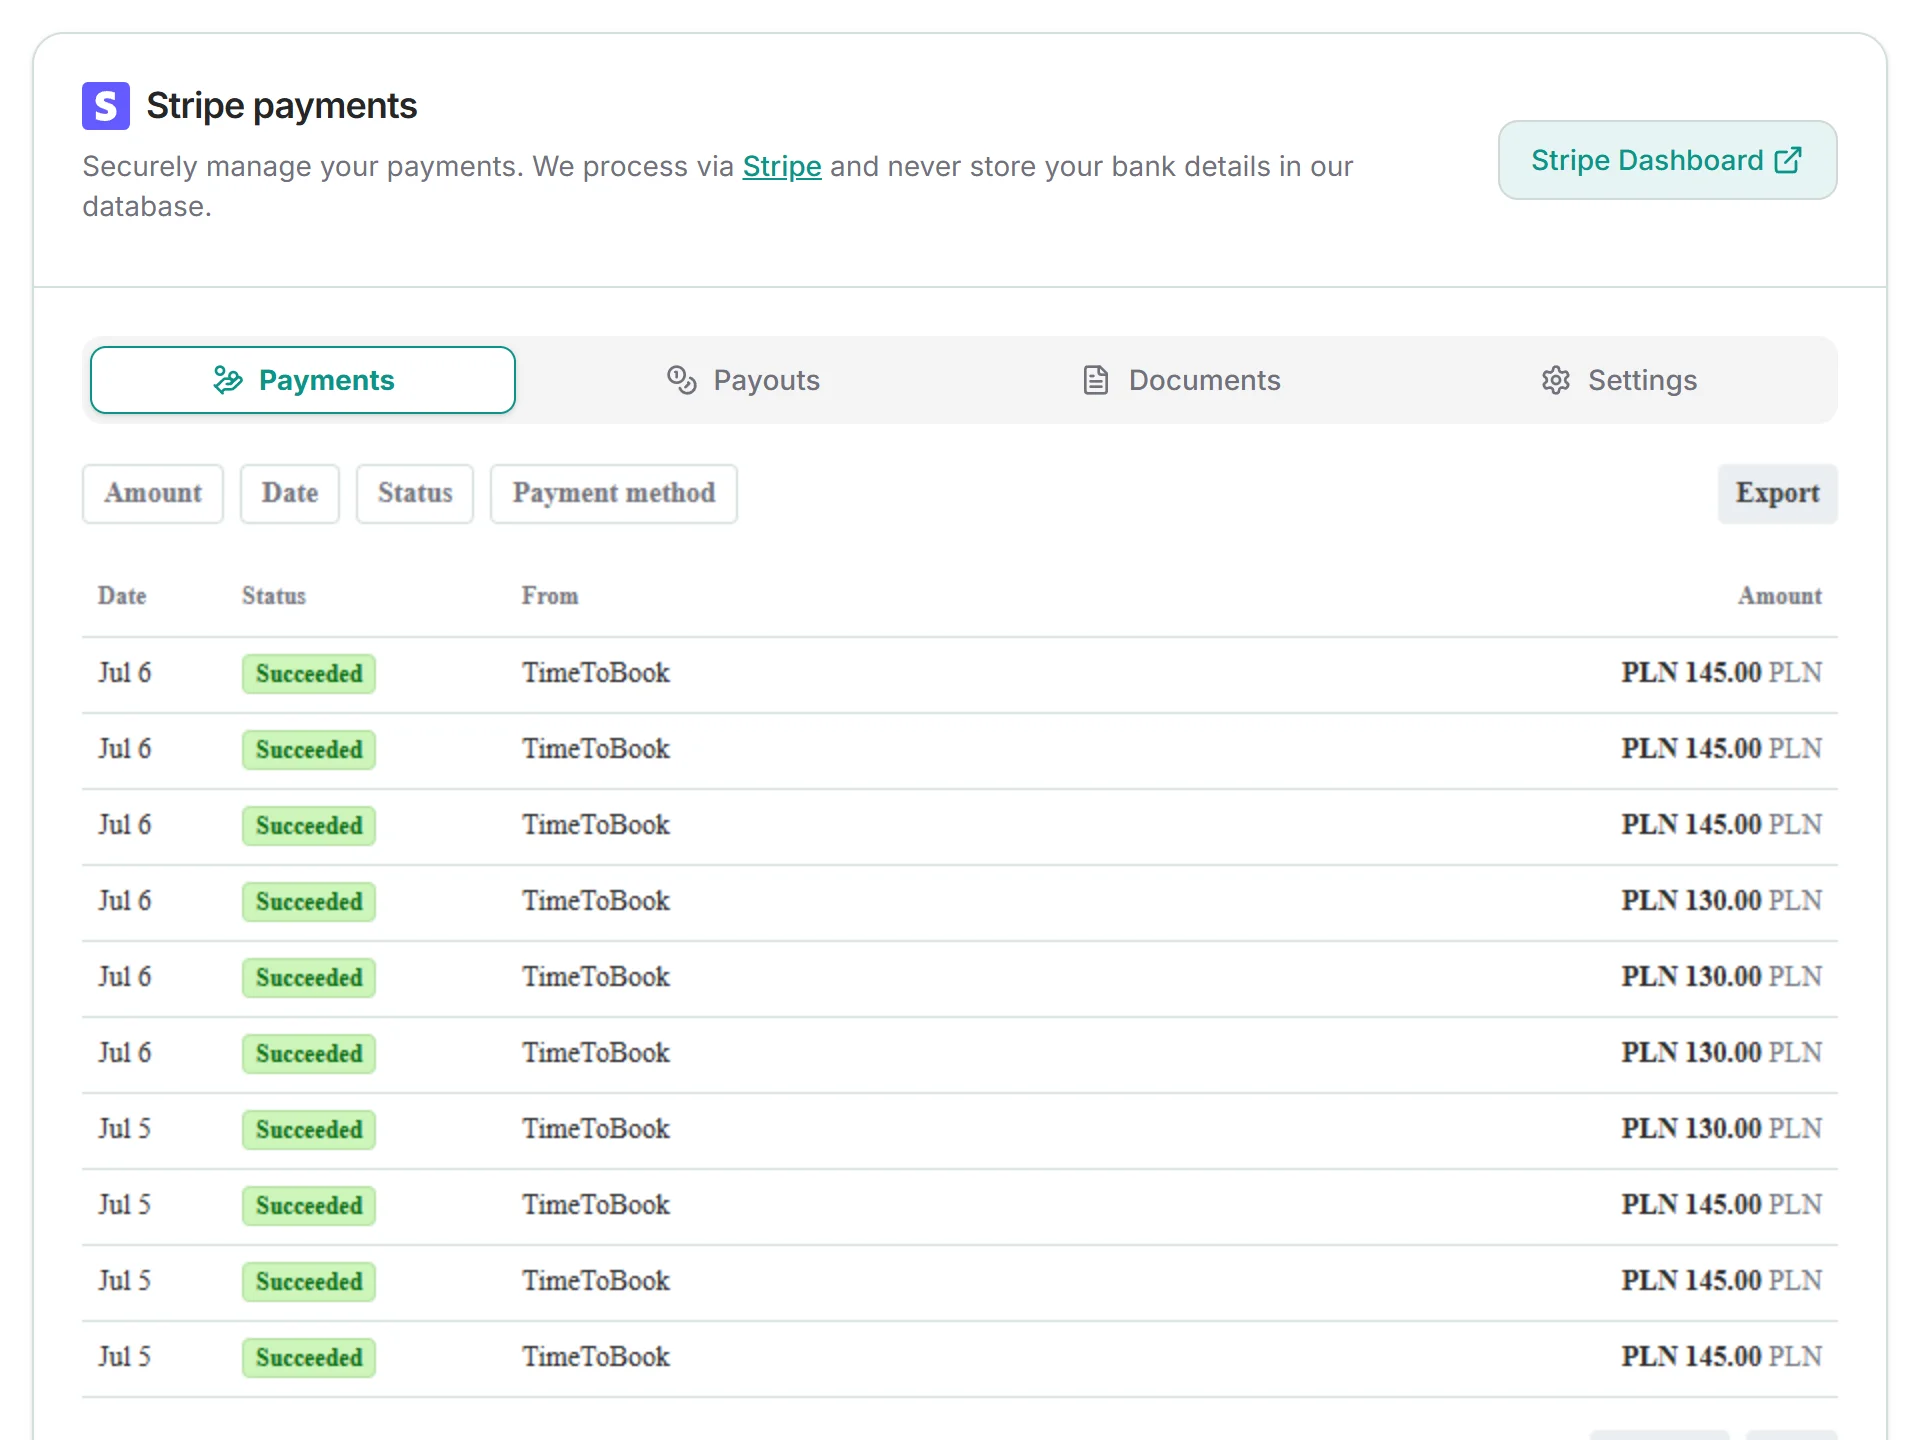Open the Amount filter
Screen dimensions: 1920x1440
(x=153, y=493)
